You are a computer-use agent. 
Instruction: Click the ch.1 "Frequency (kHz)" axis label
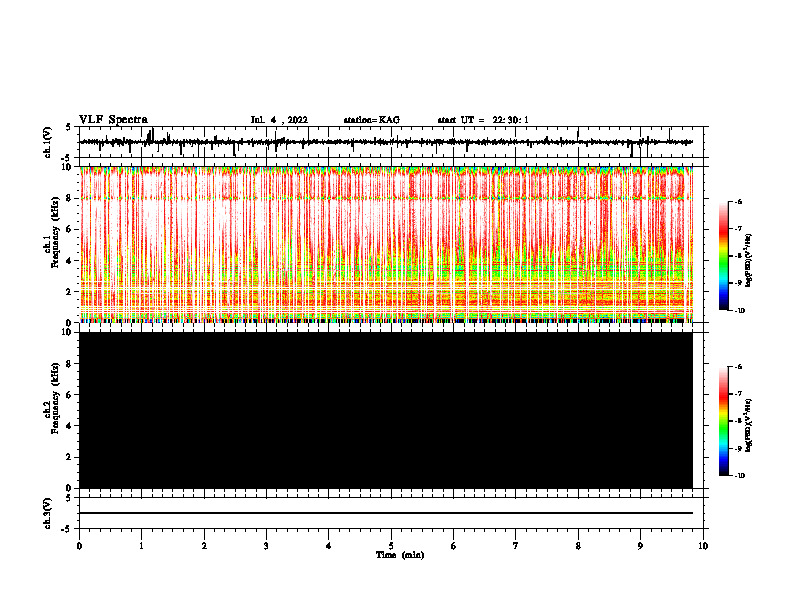[x=56, y=233]
